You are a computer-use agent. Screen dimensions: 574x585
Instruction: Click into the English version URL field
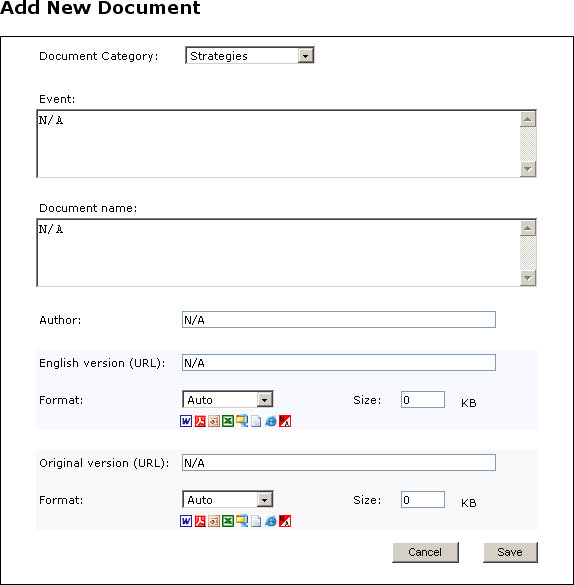point(339,363)
